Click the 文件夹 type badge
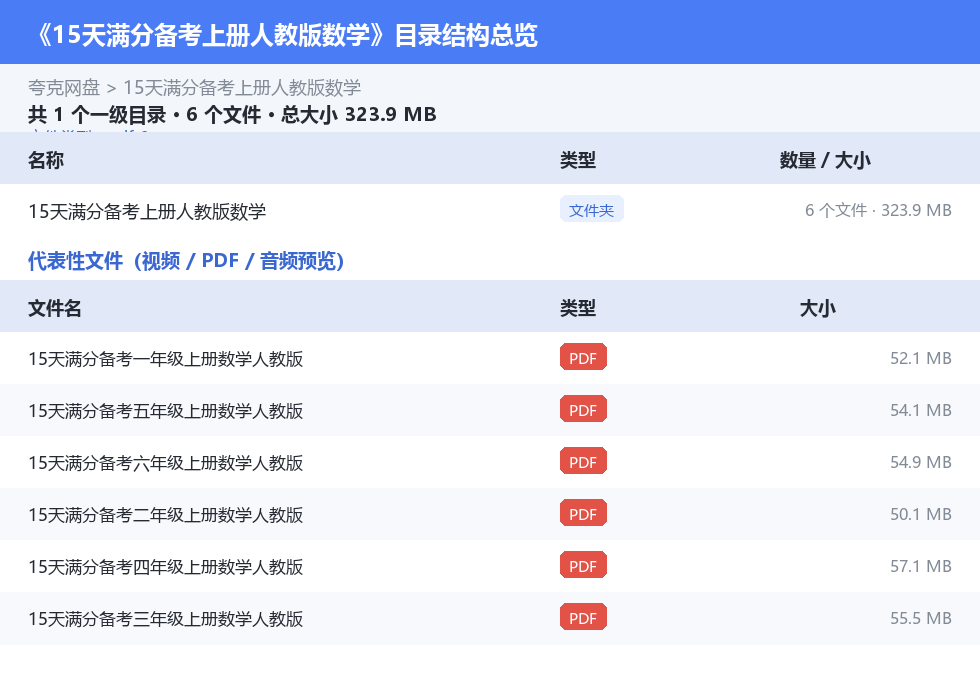Screen dimensions: 980x676 point(591,210)
